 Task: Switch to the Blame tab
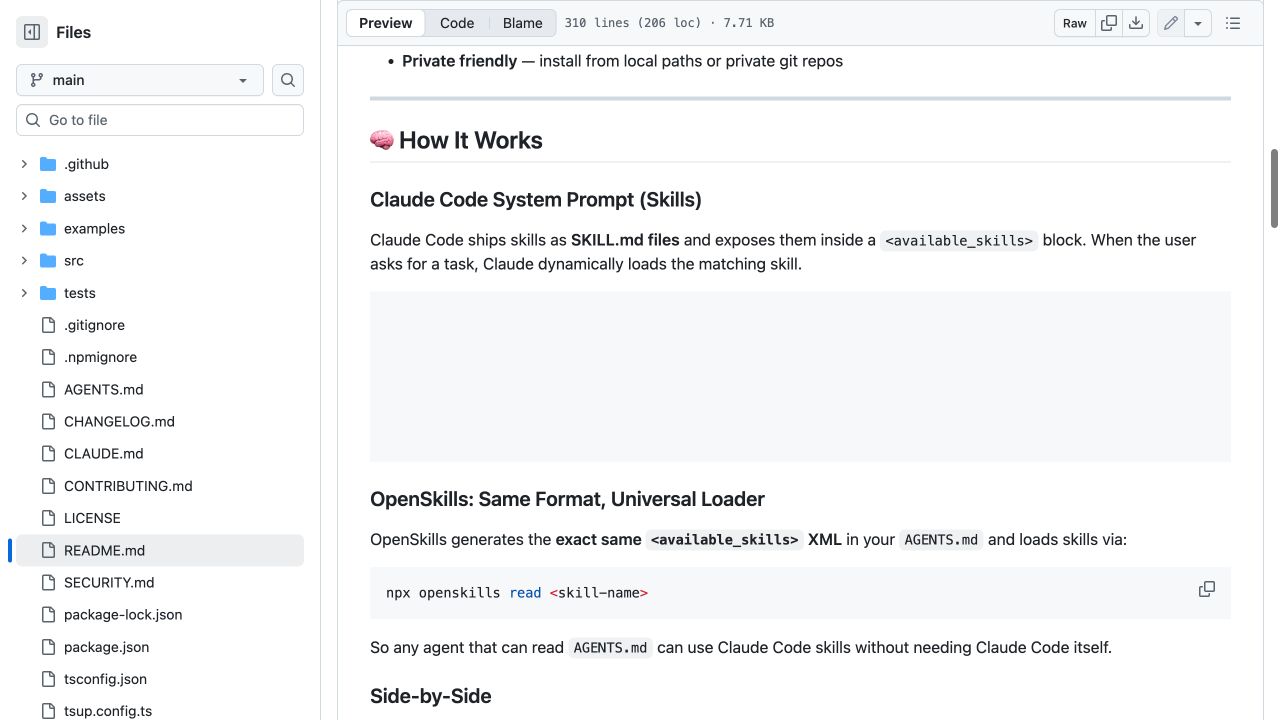(x=522, y=23)
